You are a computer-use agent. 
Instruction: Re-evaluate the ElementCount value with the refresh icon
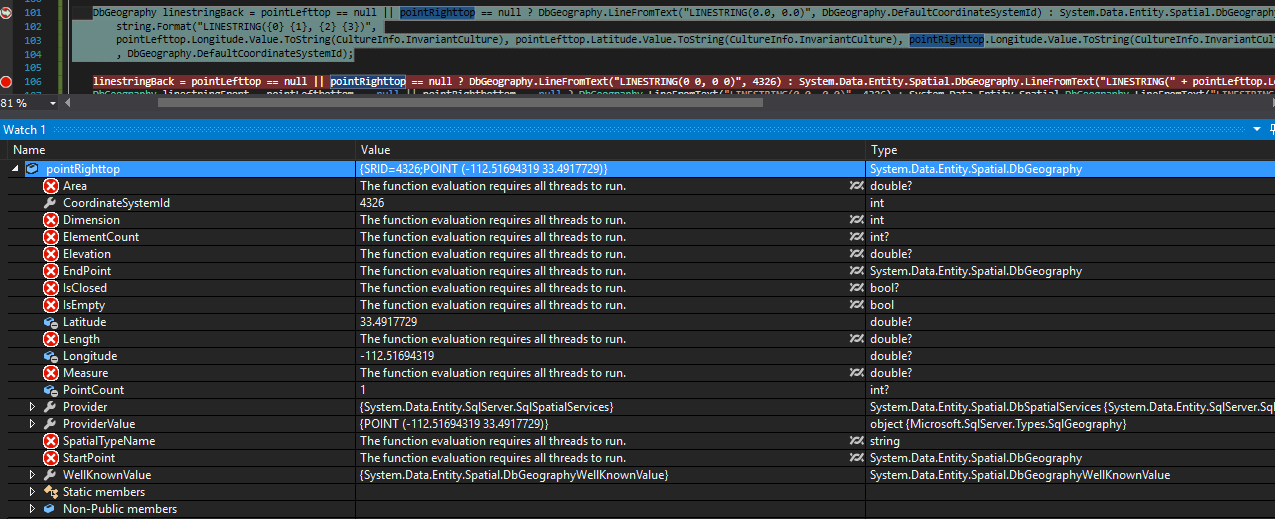(856, 237)
